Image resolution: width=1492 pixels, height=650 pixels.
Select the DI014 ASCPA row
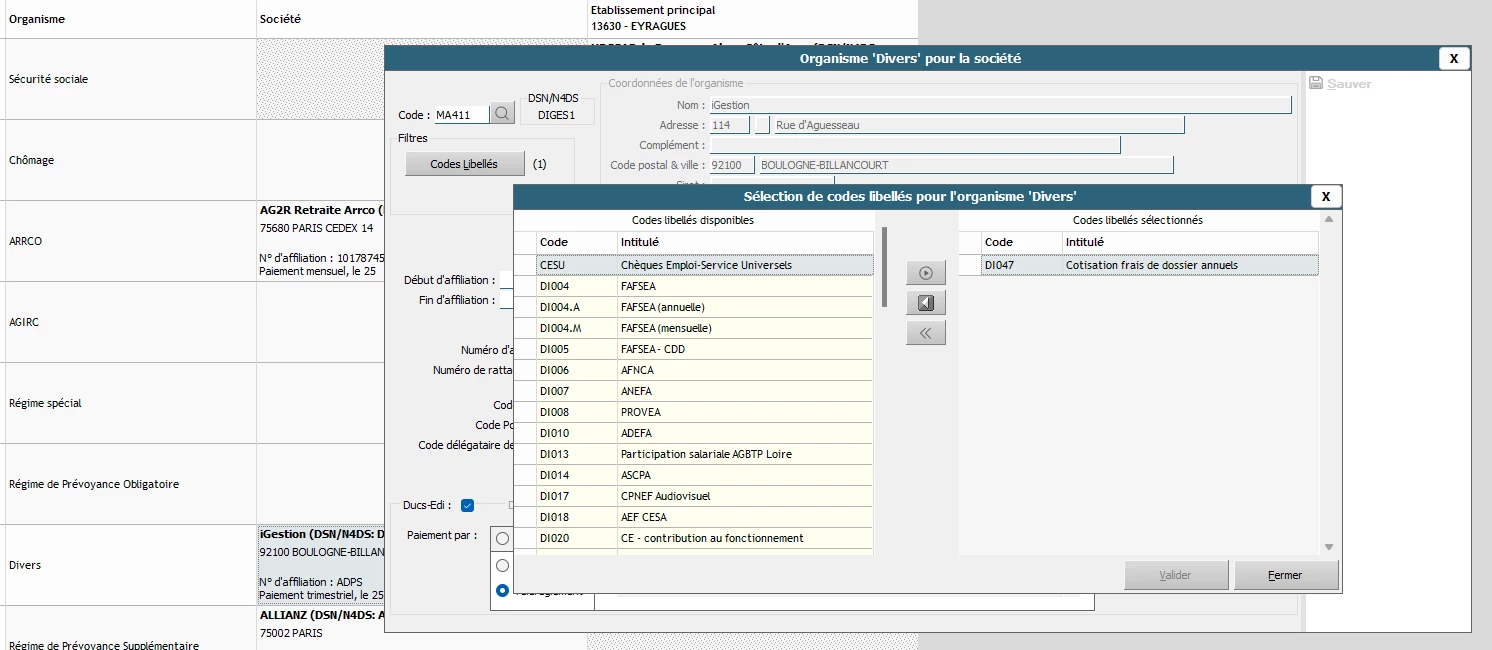tap(693, 475)
